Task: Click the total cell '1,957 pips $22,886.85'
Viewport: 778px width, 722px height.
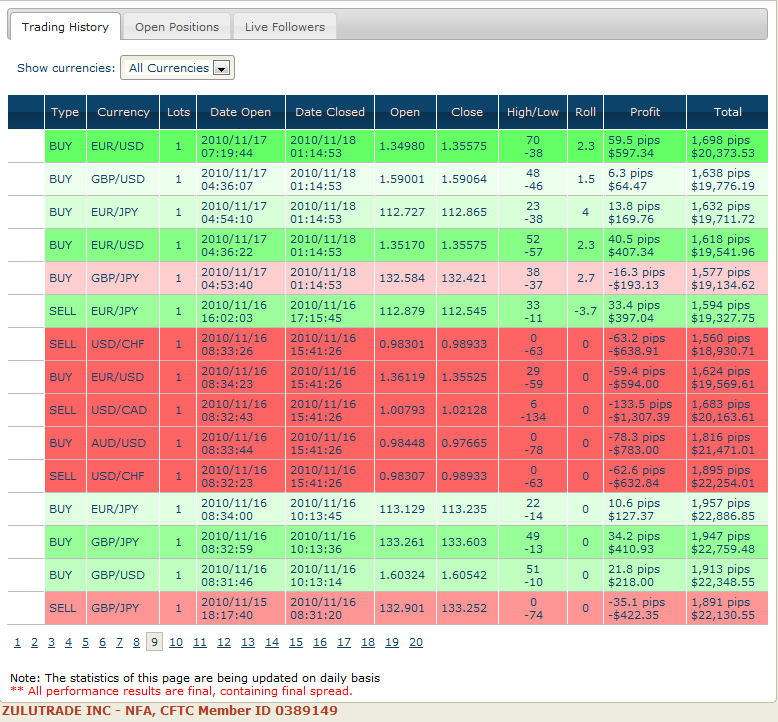Action: point(727,510)
